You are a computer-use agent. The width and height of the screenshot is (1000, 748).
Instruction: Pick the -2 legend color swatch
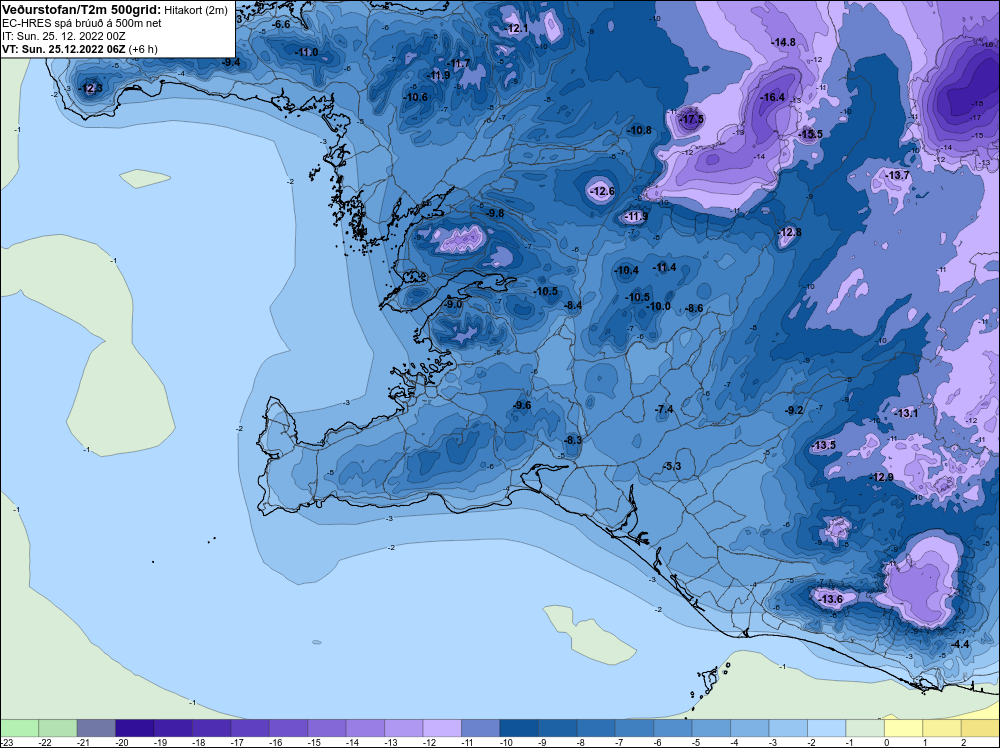[x=827, y=728]
